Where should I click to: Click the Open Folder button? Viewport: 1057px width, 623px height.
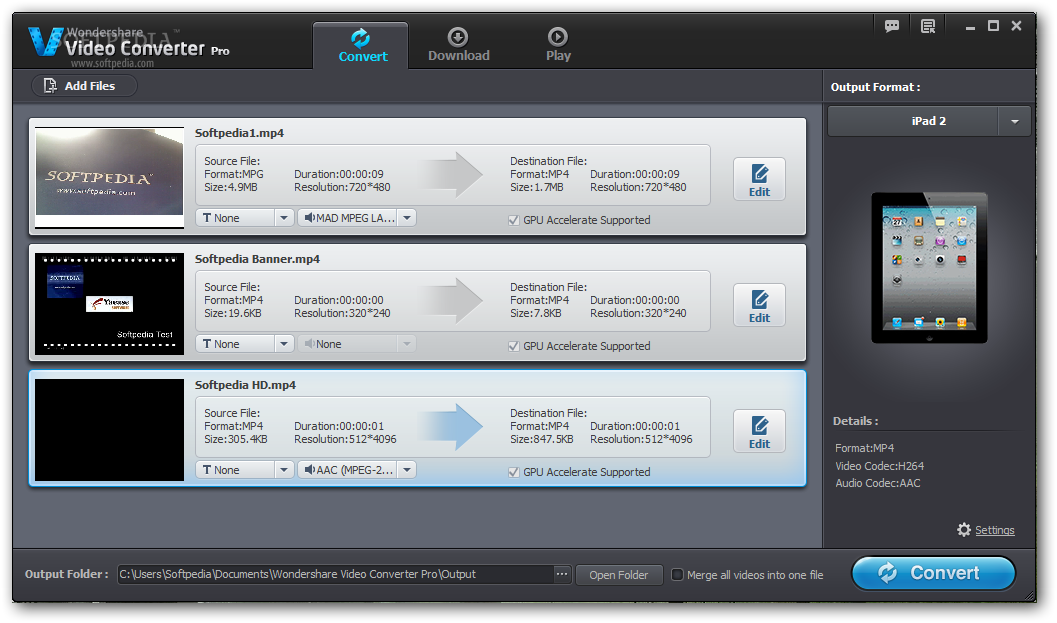(619, 575)
